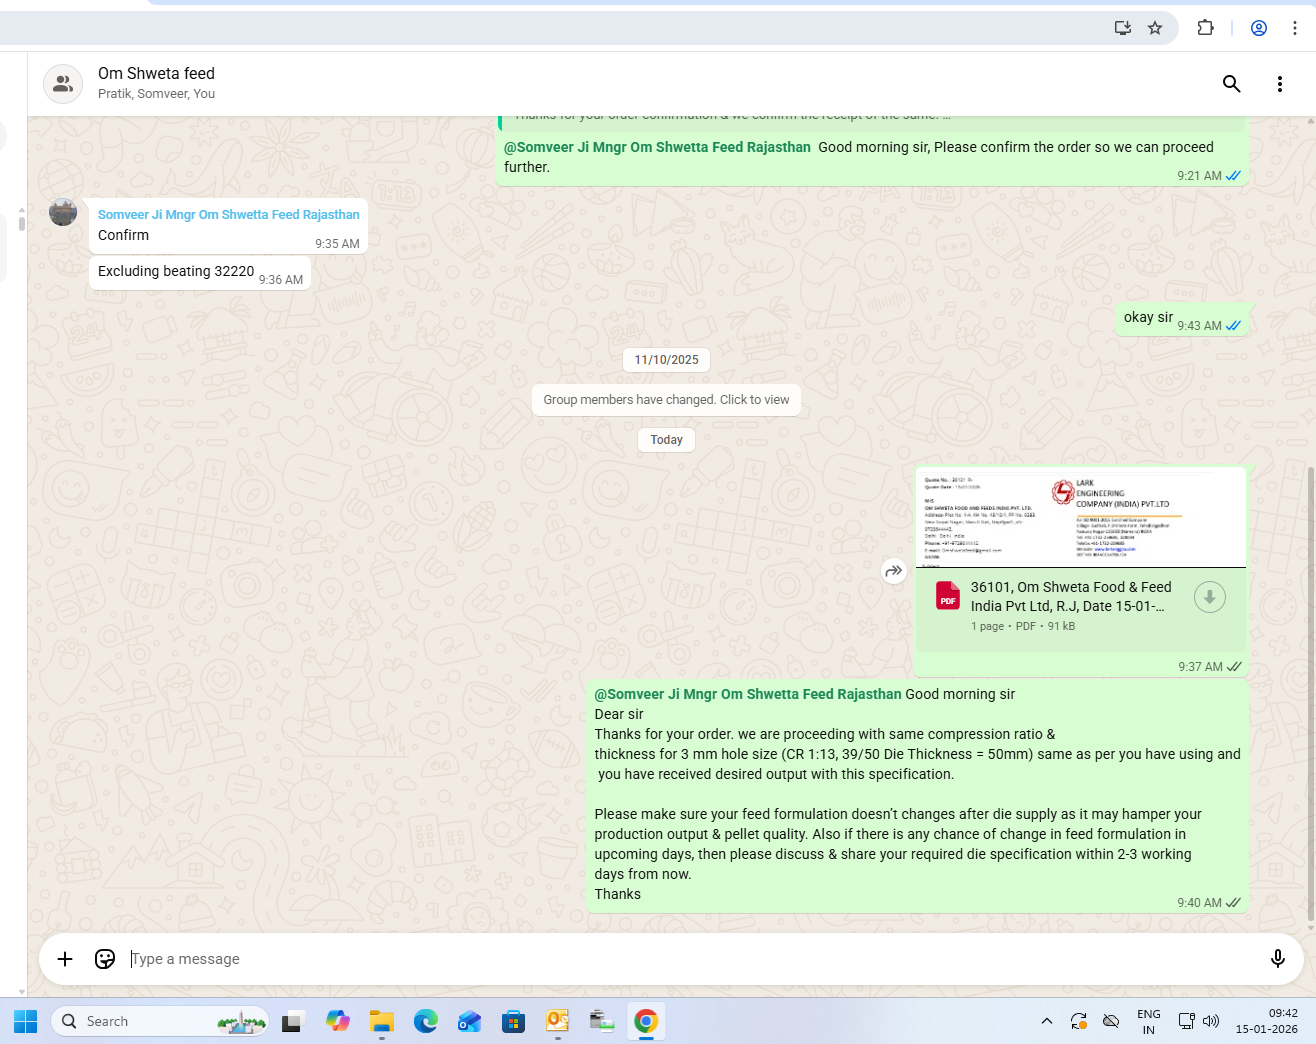Open attachment plus button
Viewport: 1316px width, 1044px height.
point(65,959)
